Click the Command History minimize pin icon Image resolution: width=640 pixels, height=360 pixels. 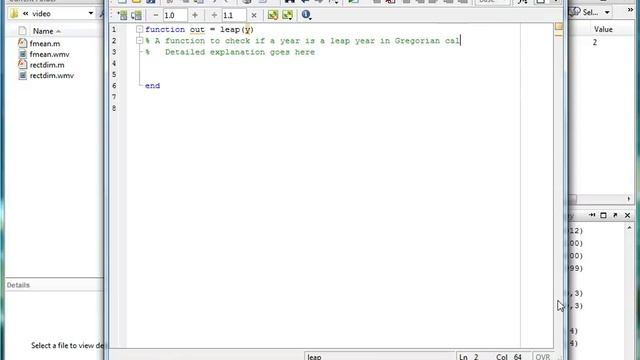592,215
